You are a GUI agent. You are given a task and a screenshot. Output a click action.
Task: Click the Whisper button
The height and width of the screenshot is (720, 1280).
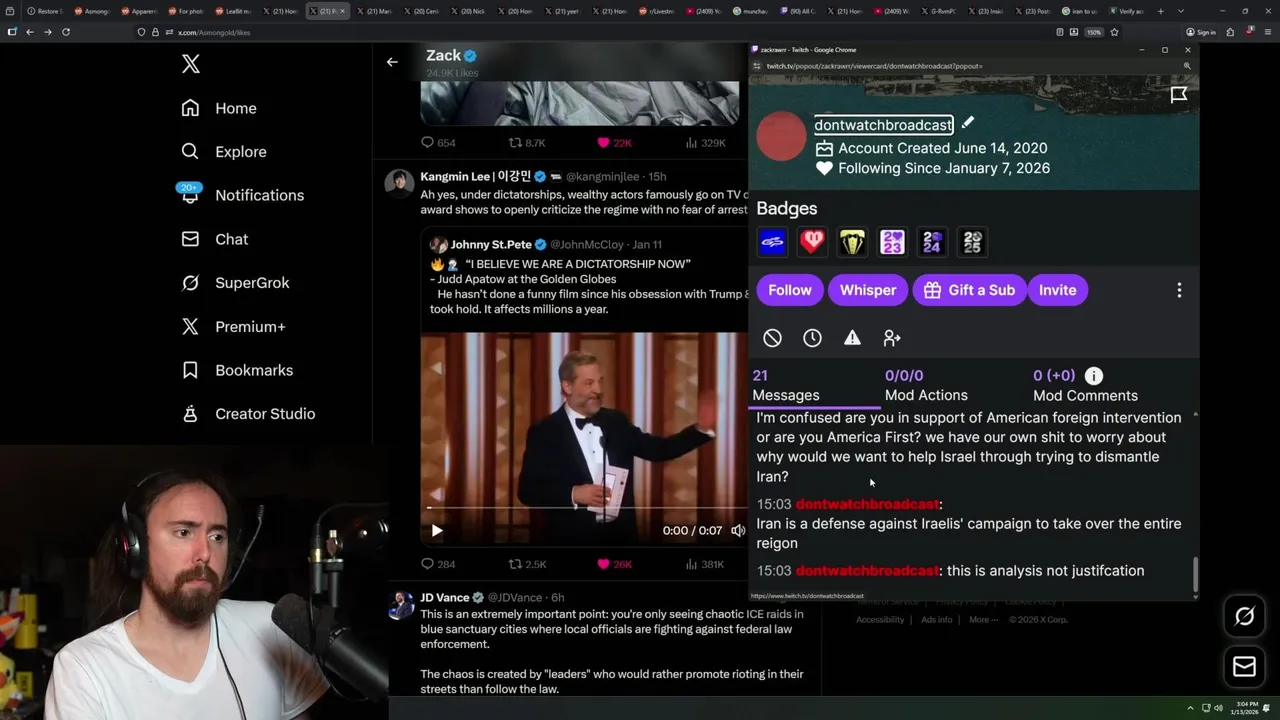click(868, 290)
